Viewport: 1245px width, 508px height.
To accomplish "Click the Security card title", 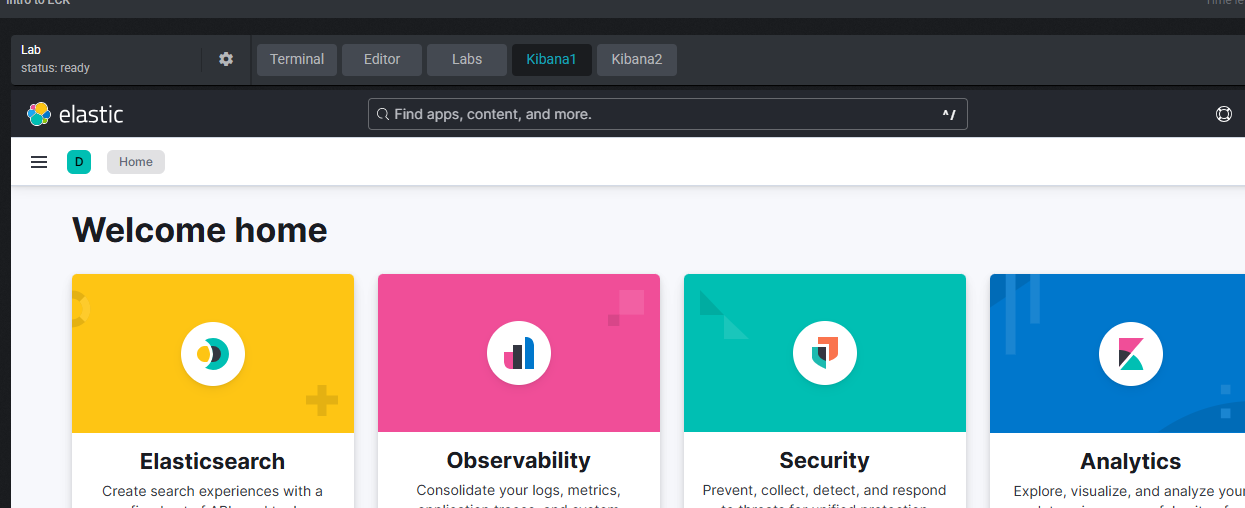I will pos(825,461).
